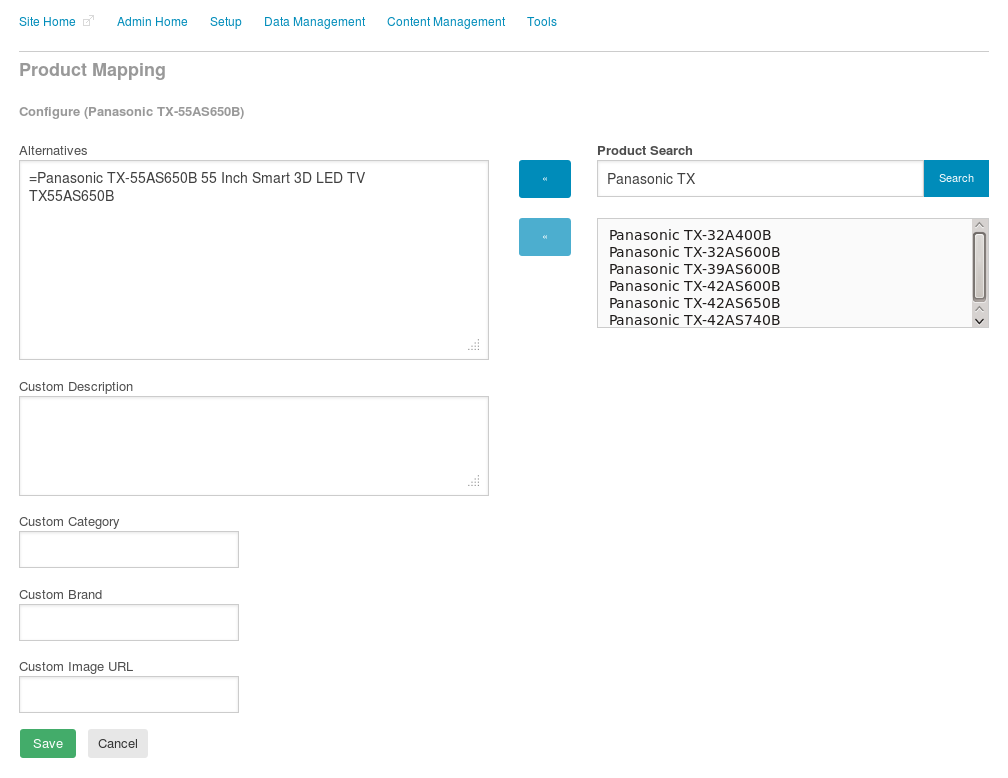Screen dimensions: 1008x778
Task: Click into the Custom Description text area
Action: coord(254,446)
